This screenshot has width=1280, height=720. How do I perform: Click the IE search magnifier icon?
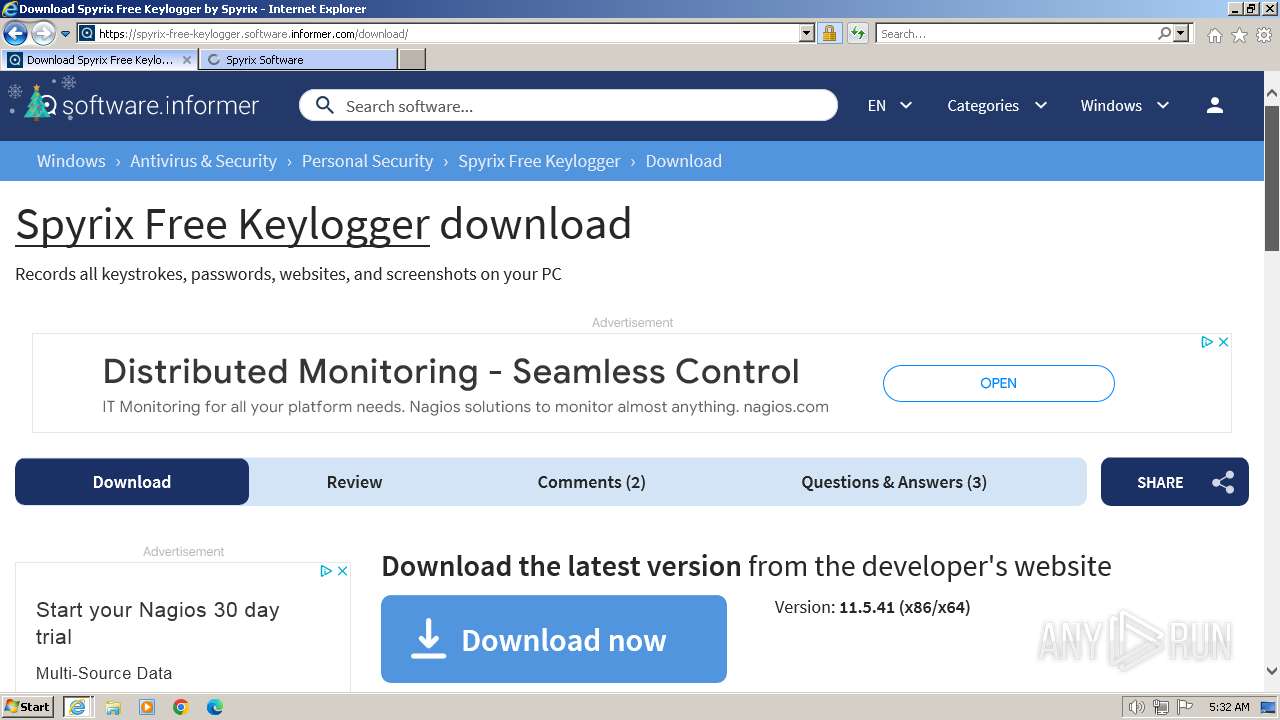click(1164, 33)
